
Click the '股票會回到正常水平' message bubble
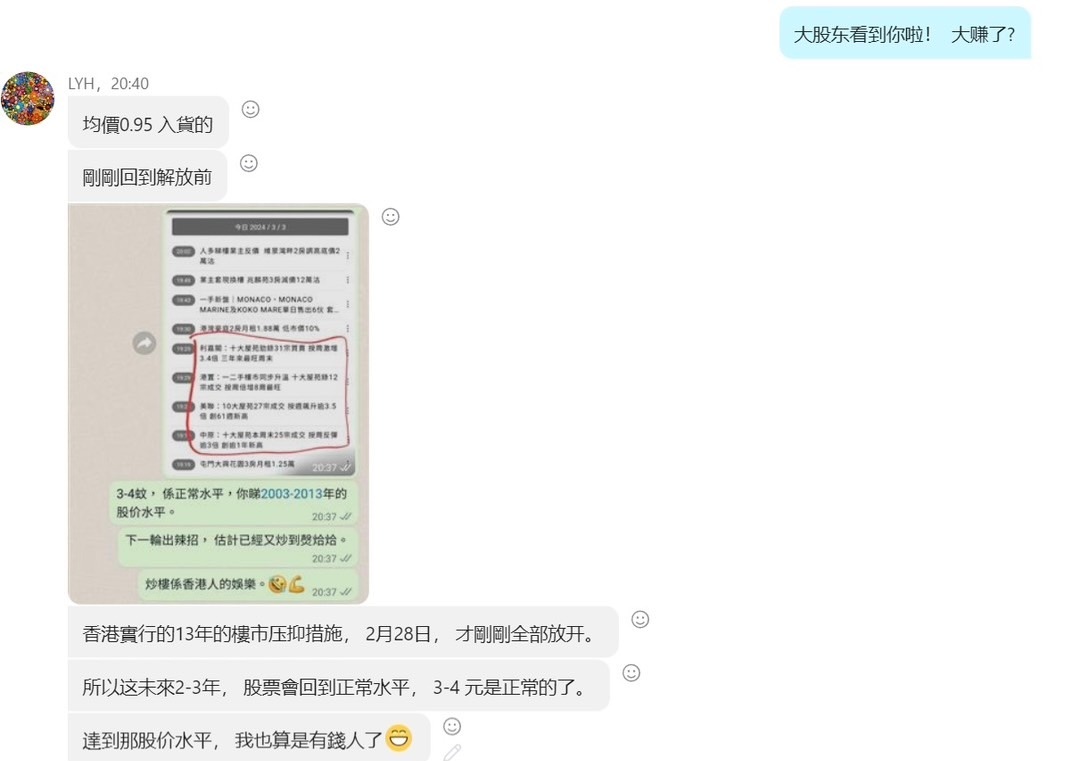(338, 687)
